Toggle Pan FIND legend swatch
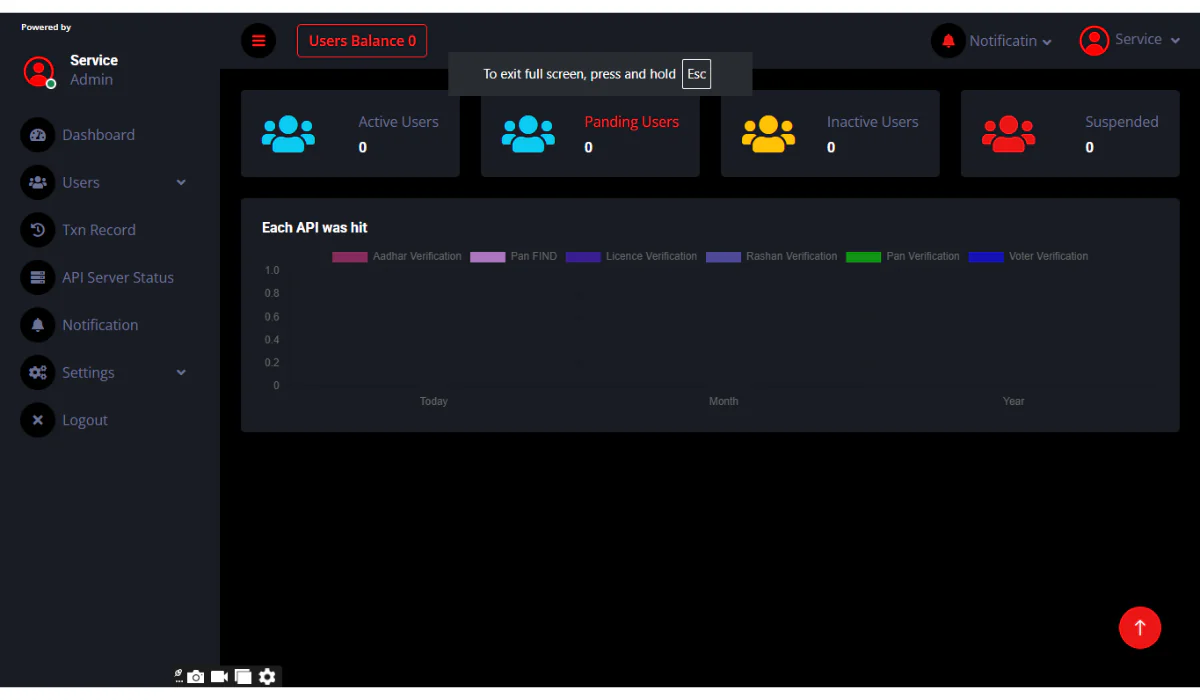The image size is (1200, 700). (x=488, y=257)
